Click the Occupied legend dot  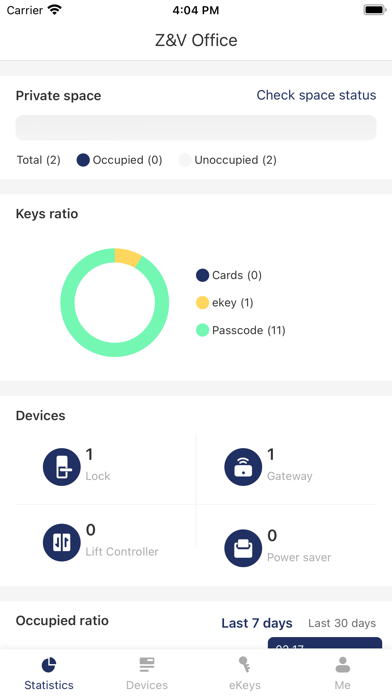point(83,160)
